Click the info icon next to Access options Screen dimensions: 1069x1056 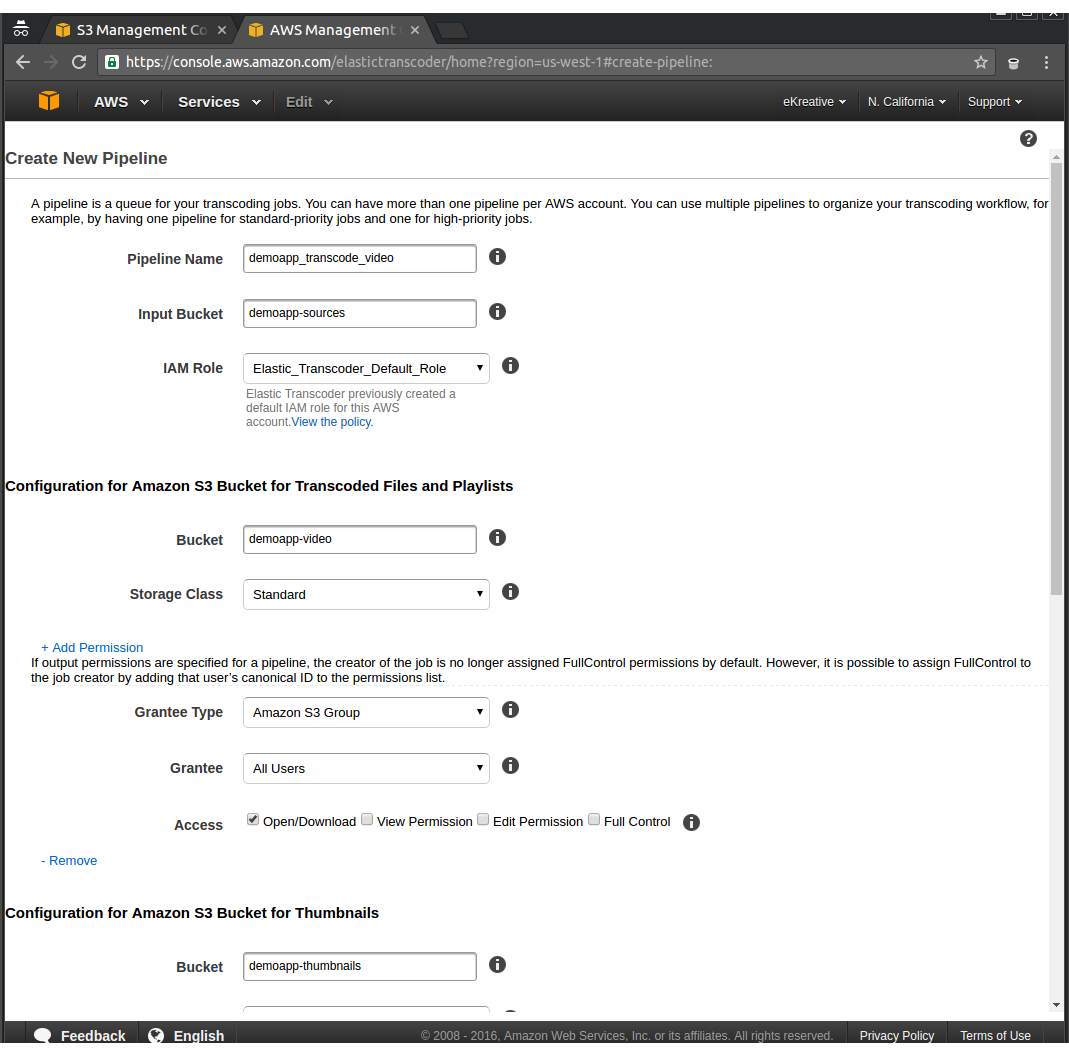(x=691, y=822)
